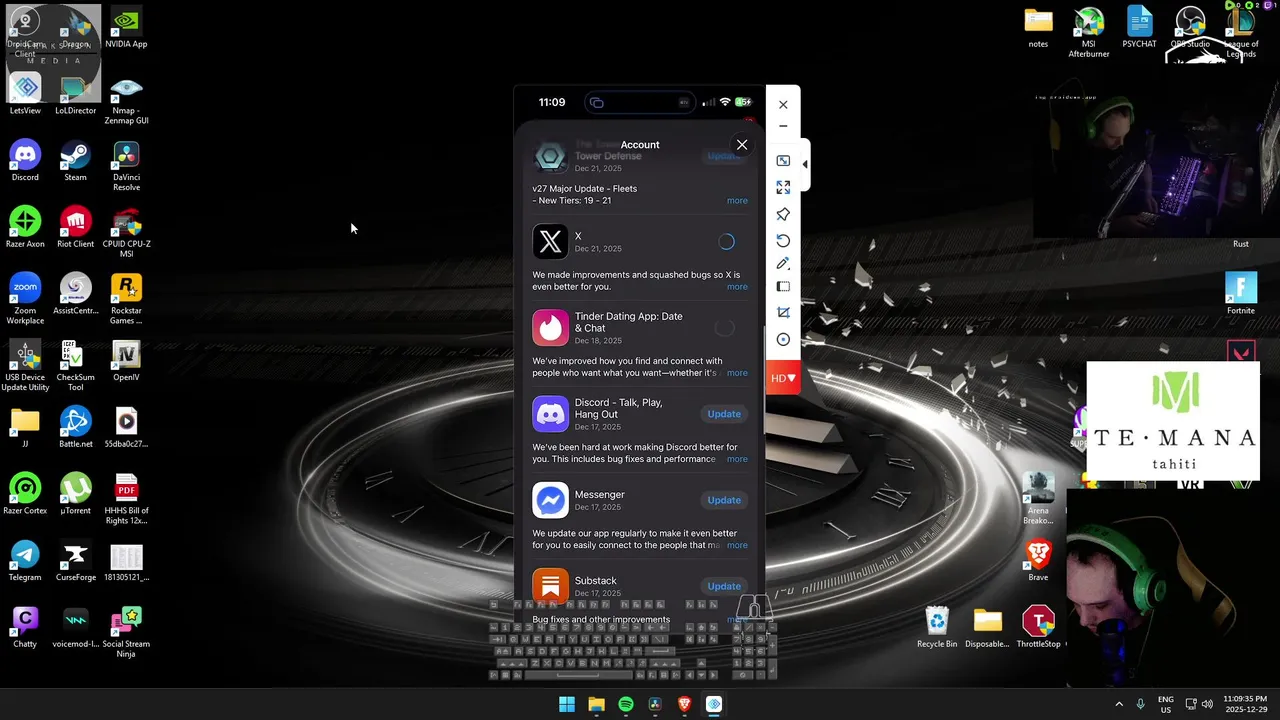Open NVIDIA App desktop shortcut
The width and height of the screenshot is (1280, 720).
pos(126,28)
